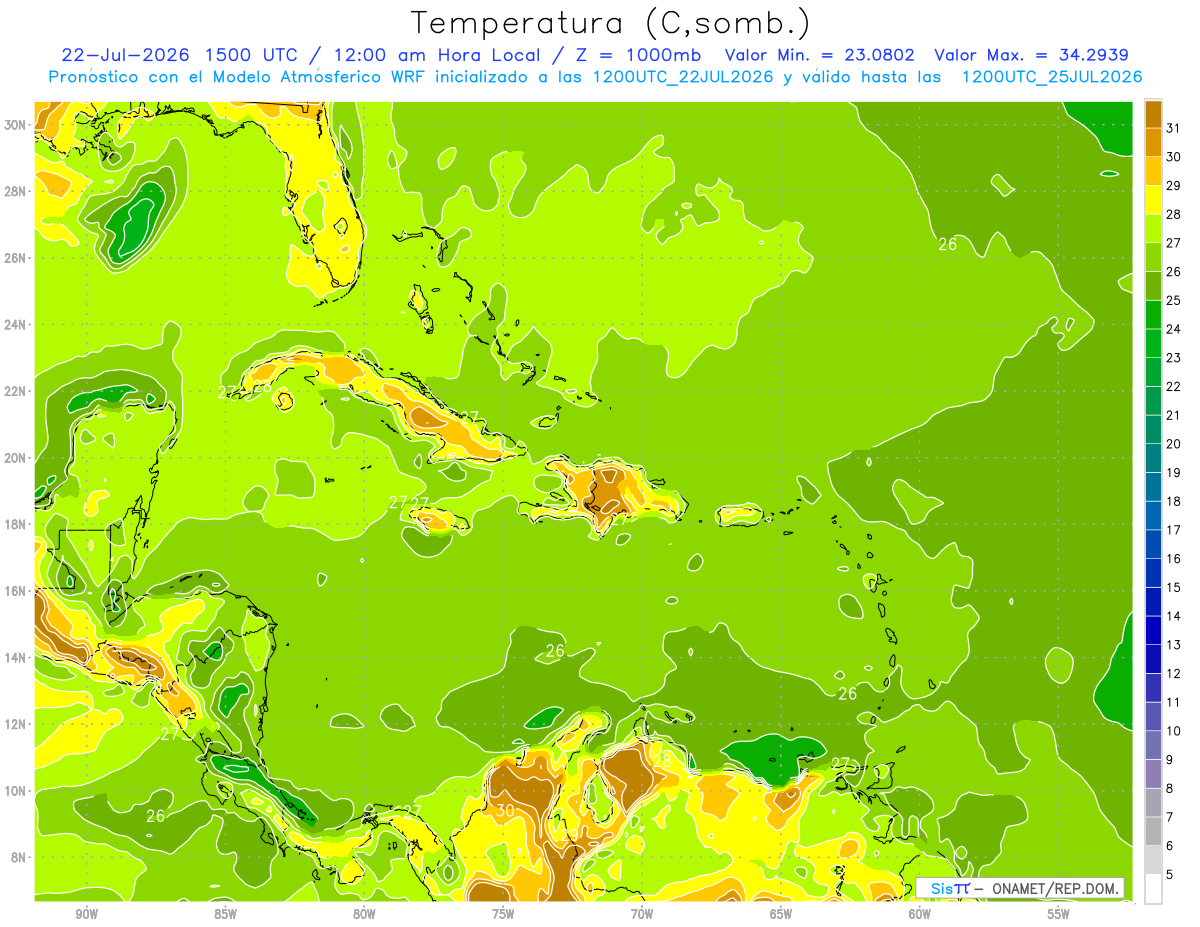Click the 10N latitude label
The height and width of the screenshot is (927, 1200).
click(16, 791)
